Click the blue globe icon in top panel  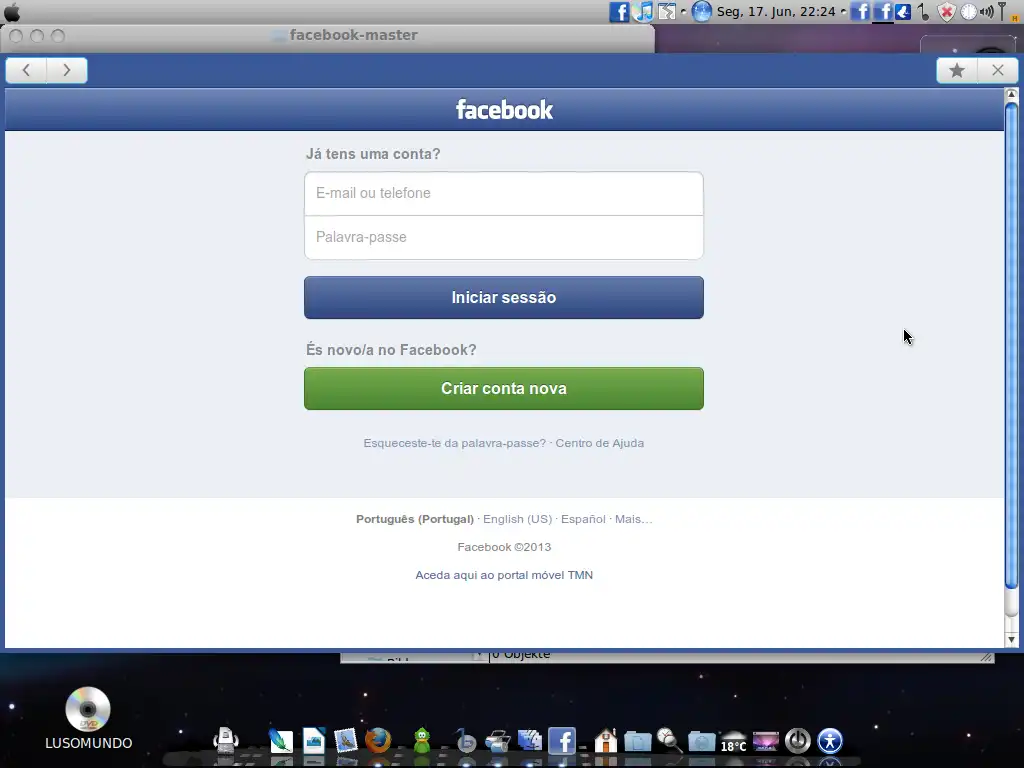point(701,12)
